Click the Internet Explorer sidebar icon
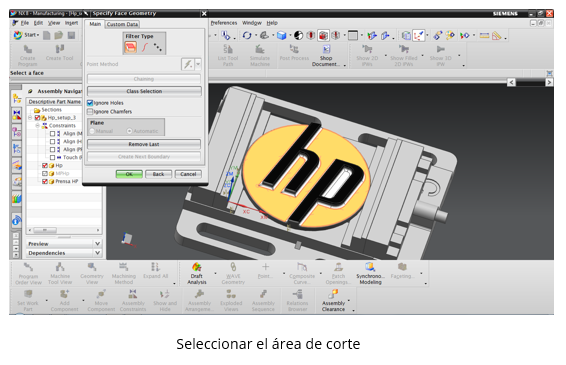The image size is (566, 365). pos(17,221)
